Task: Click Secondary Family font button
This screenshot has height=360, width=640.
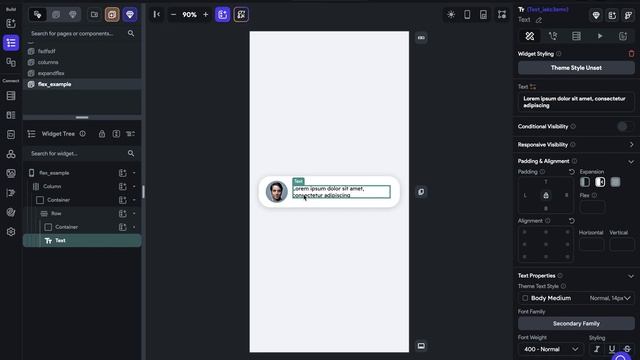Action: pyautogui.click(x=576, y=323)
